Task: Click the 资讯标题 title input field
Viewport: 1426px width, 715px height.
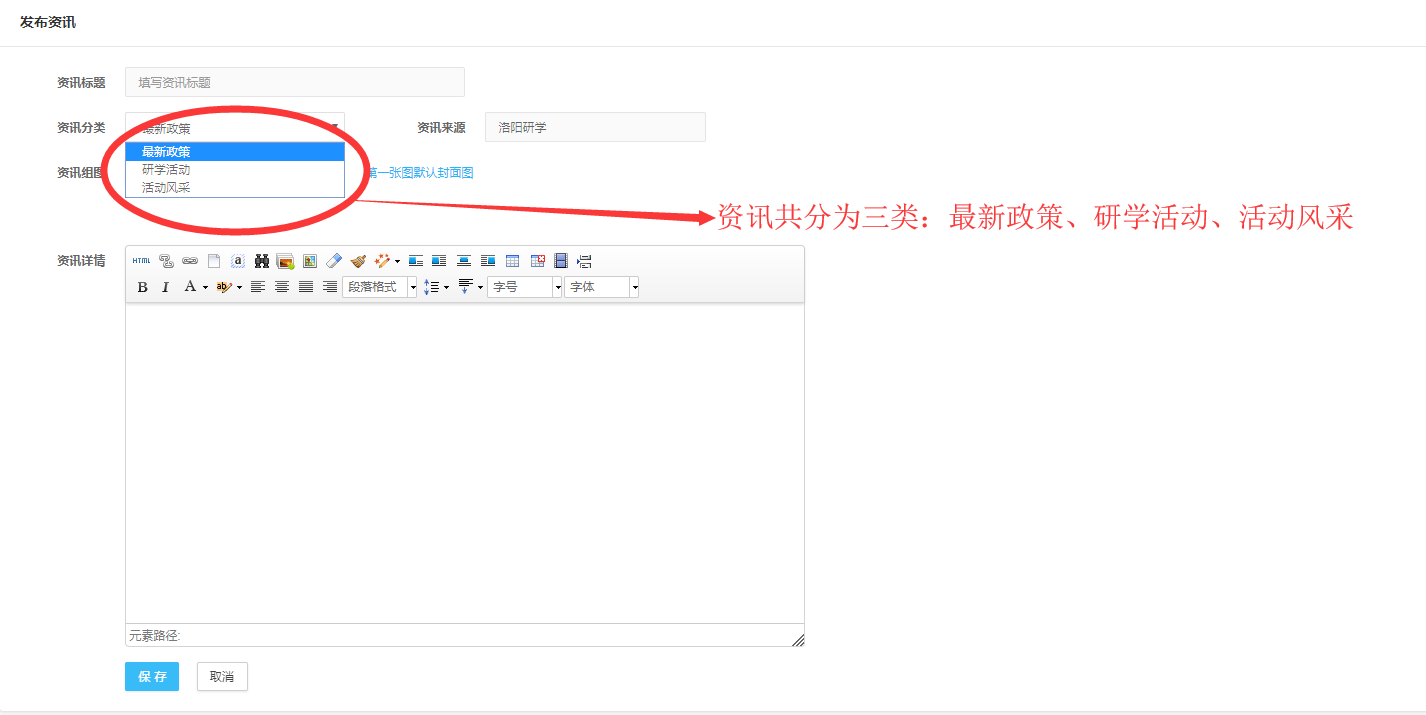Action: click(x=295, y=82)
